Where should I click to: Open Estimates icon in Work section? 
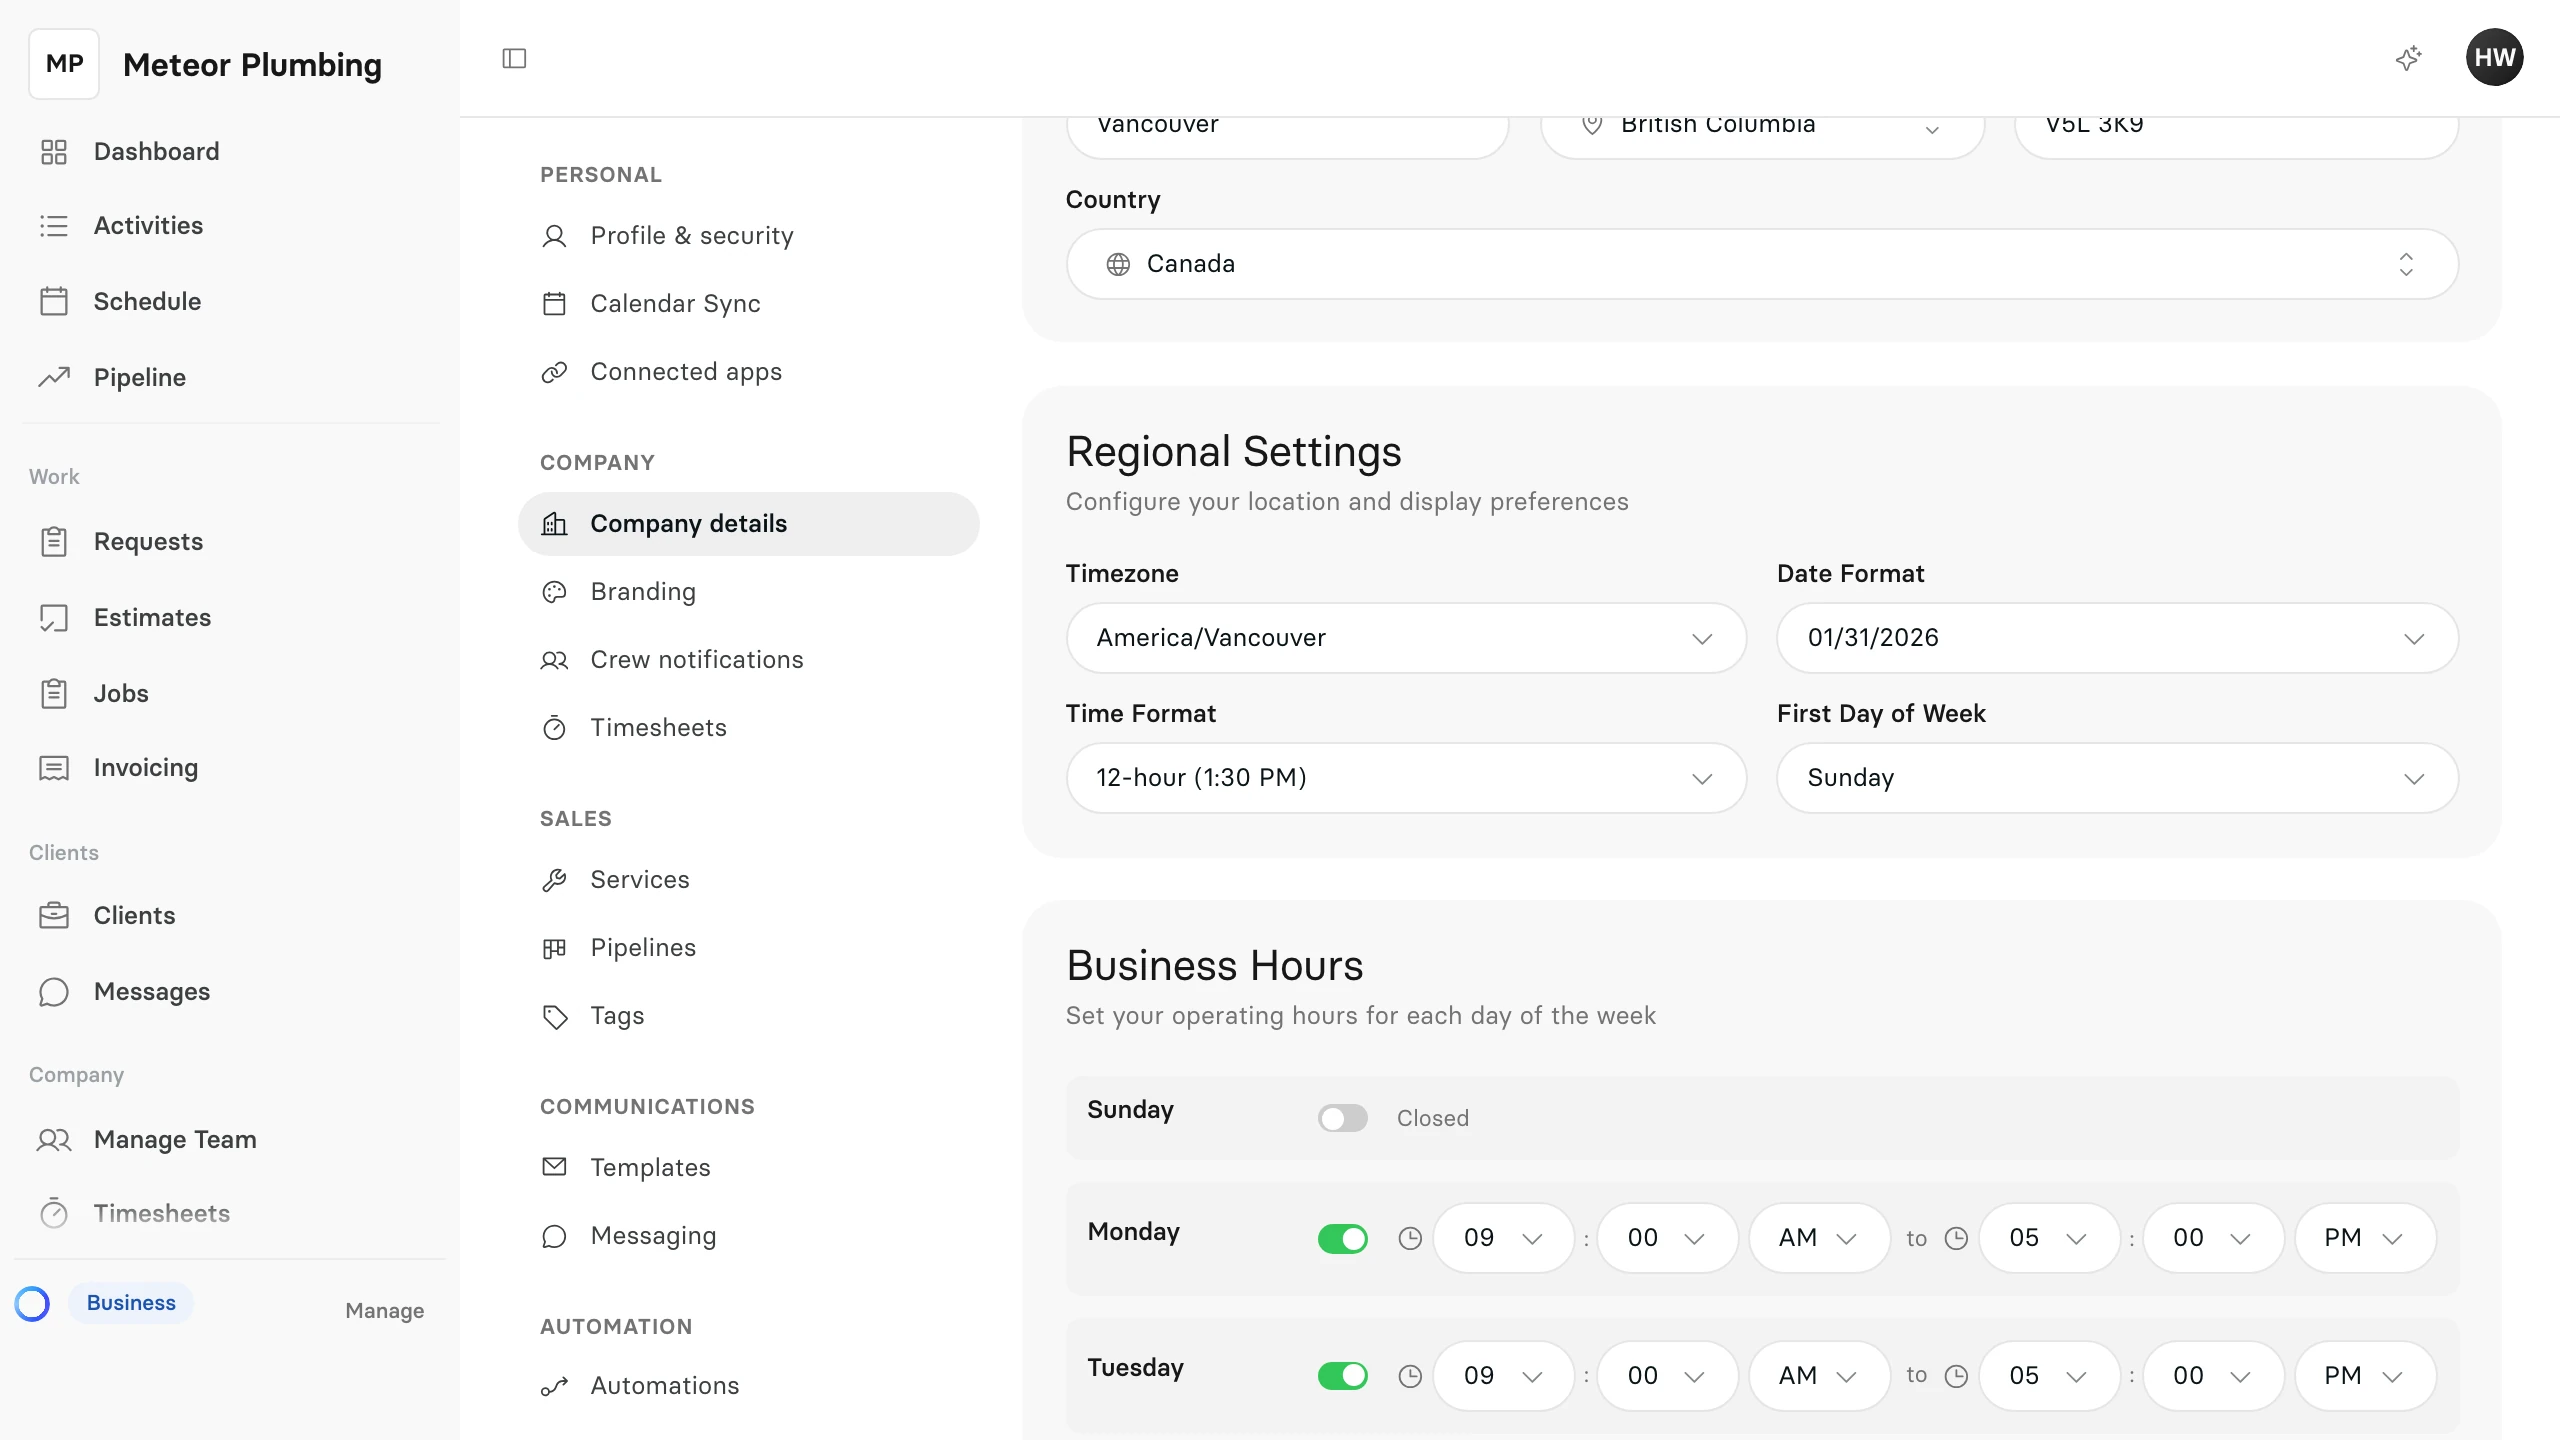(x=54, y=617)
